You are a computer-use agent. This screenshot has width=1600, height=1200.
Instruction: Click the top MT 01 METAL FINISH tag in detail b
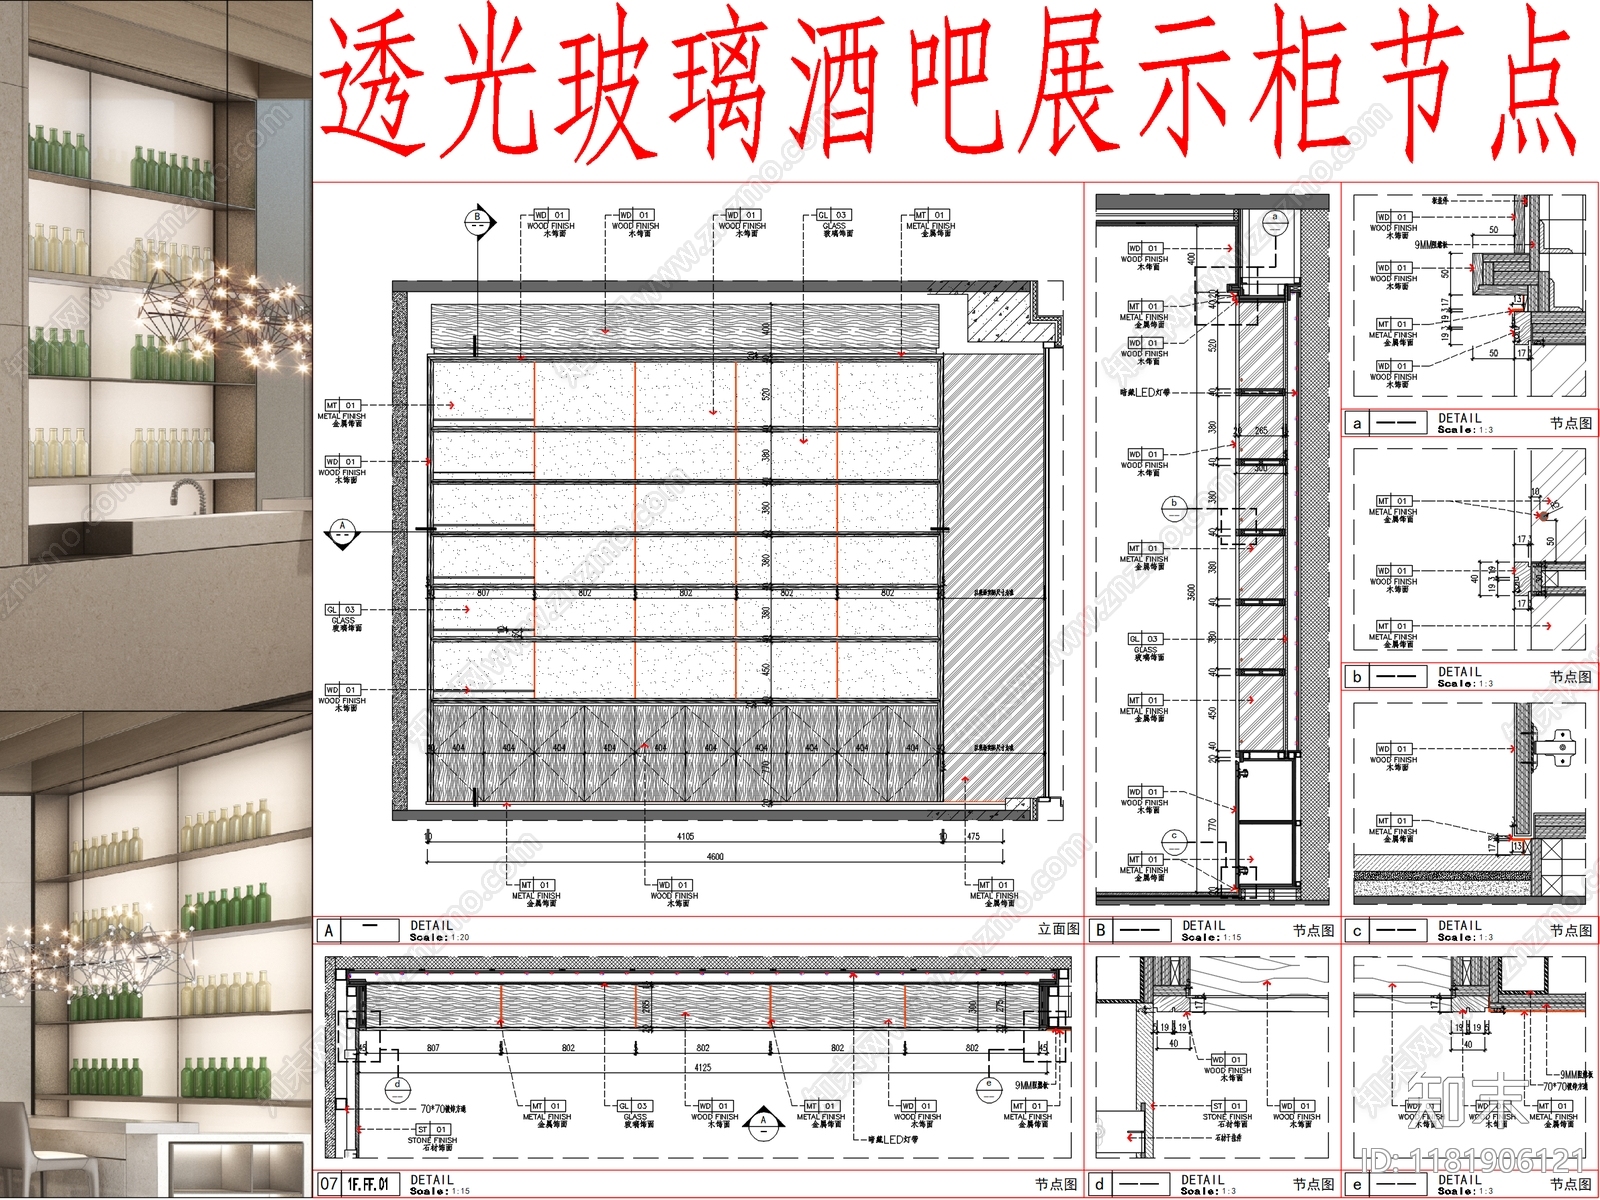1393,509
